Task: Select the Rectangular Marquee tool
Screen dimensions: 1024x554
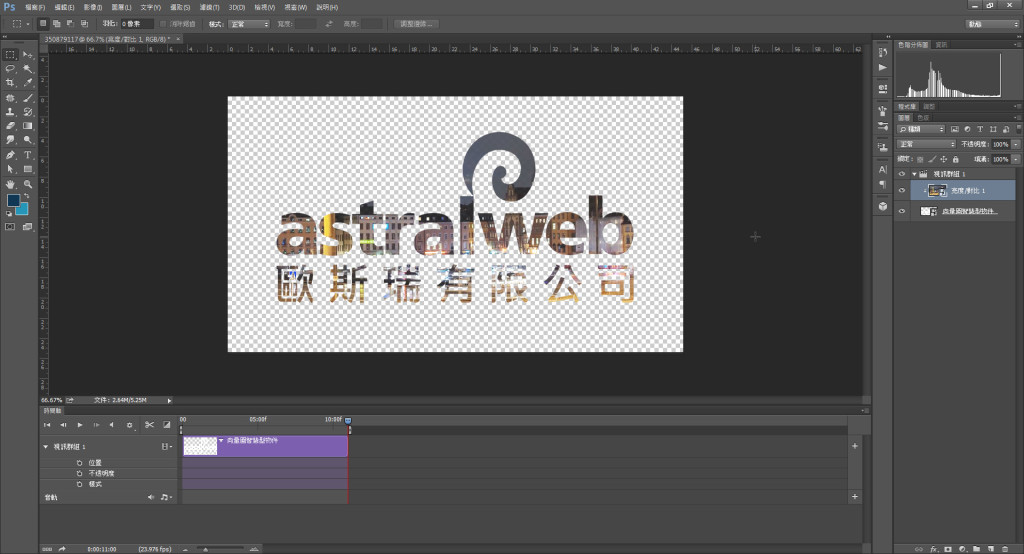Action: tap(10, 54)
